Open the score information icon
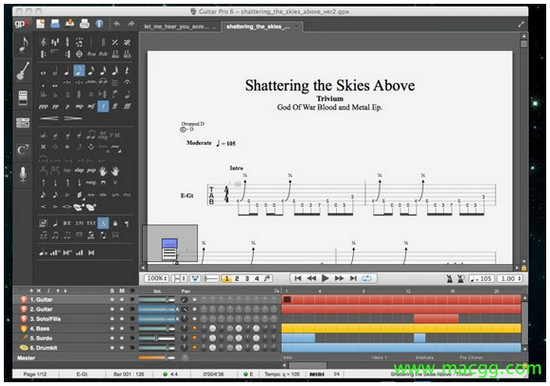The height and width of the screenshot is (386, 550). (99, 24)
